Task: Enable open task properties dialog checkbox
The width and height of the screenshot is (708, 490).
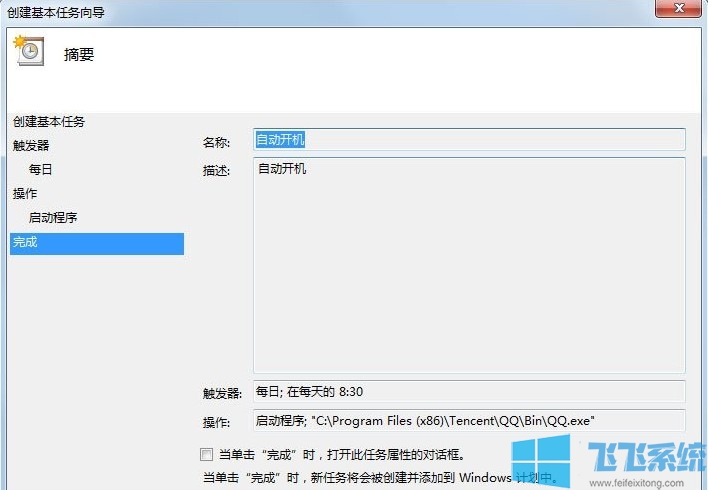Action: 206,454
